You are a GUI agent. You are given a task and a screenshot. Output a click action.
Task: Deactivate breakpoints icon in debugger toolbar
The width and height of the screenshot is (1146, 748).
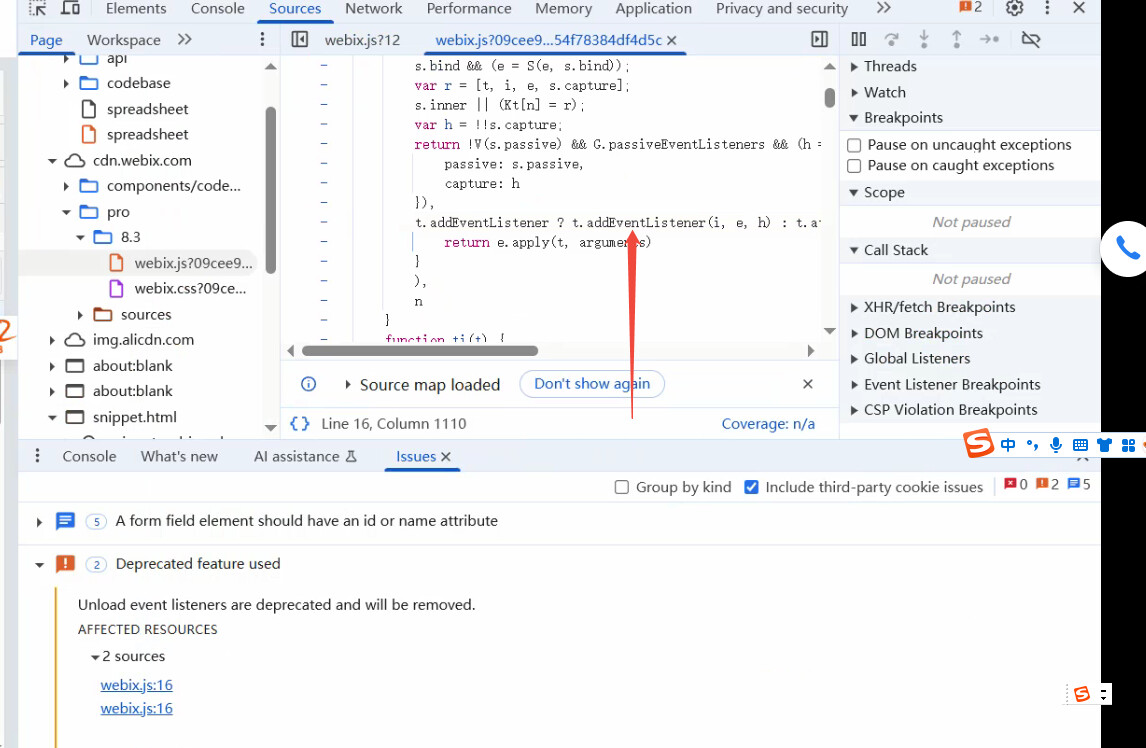coord(1031,39)
